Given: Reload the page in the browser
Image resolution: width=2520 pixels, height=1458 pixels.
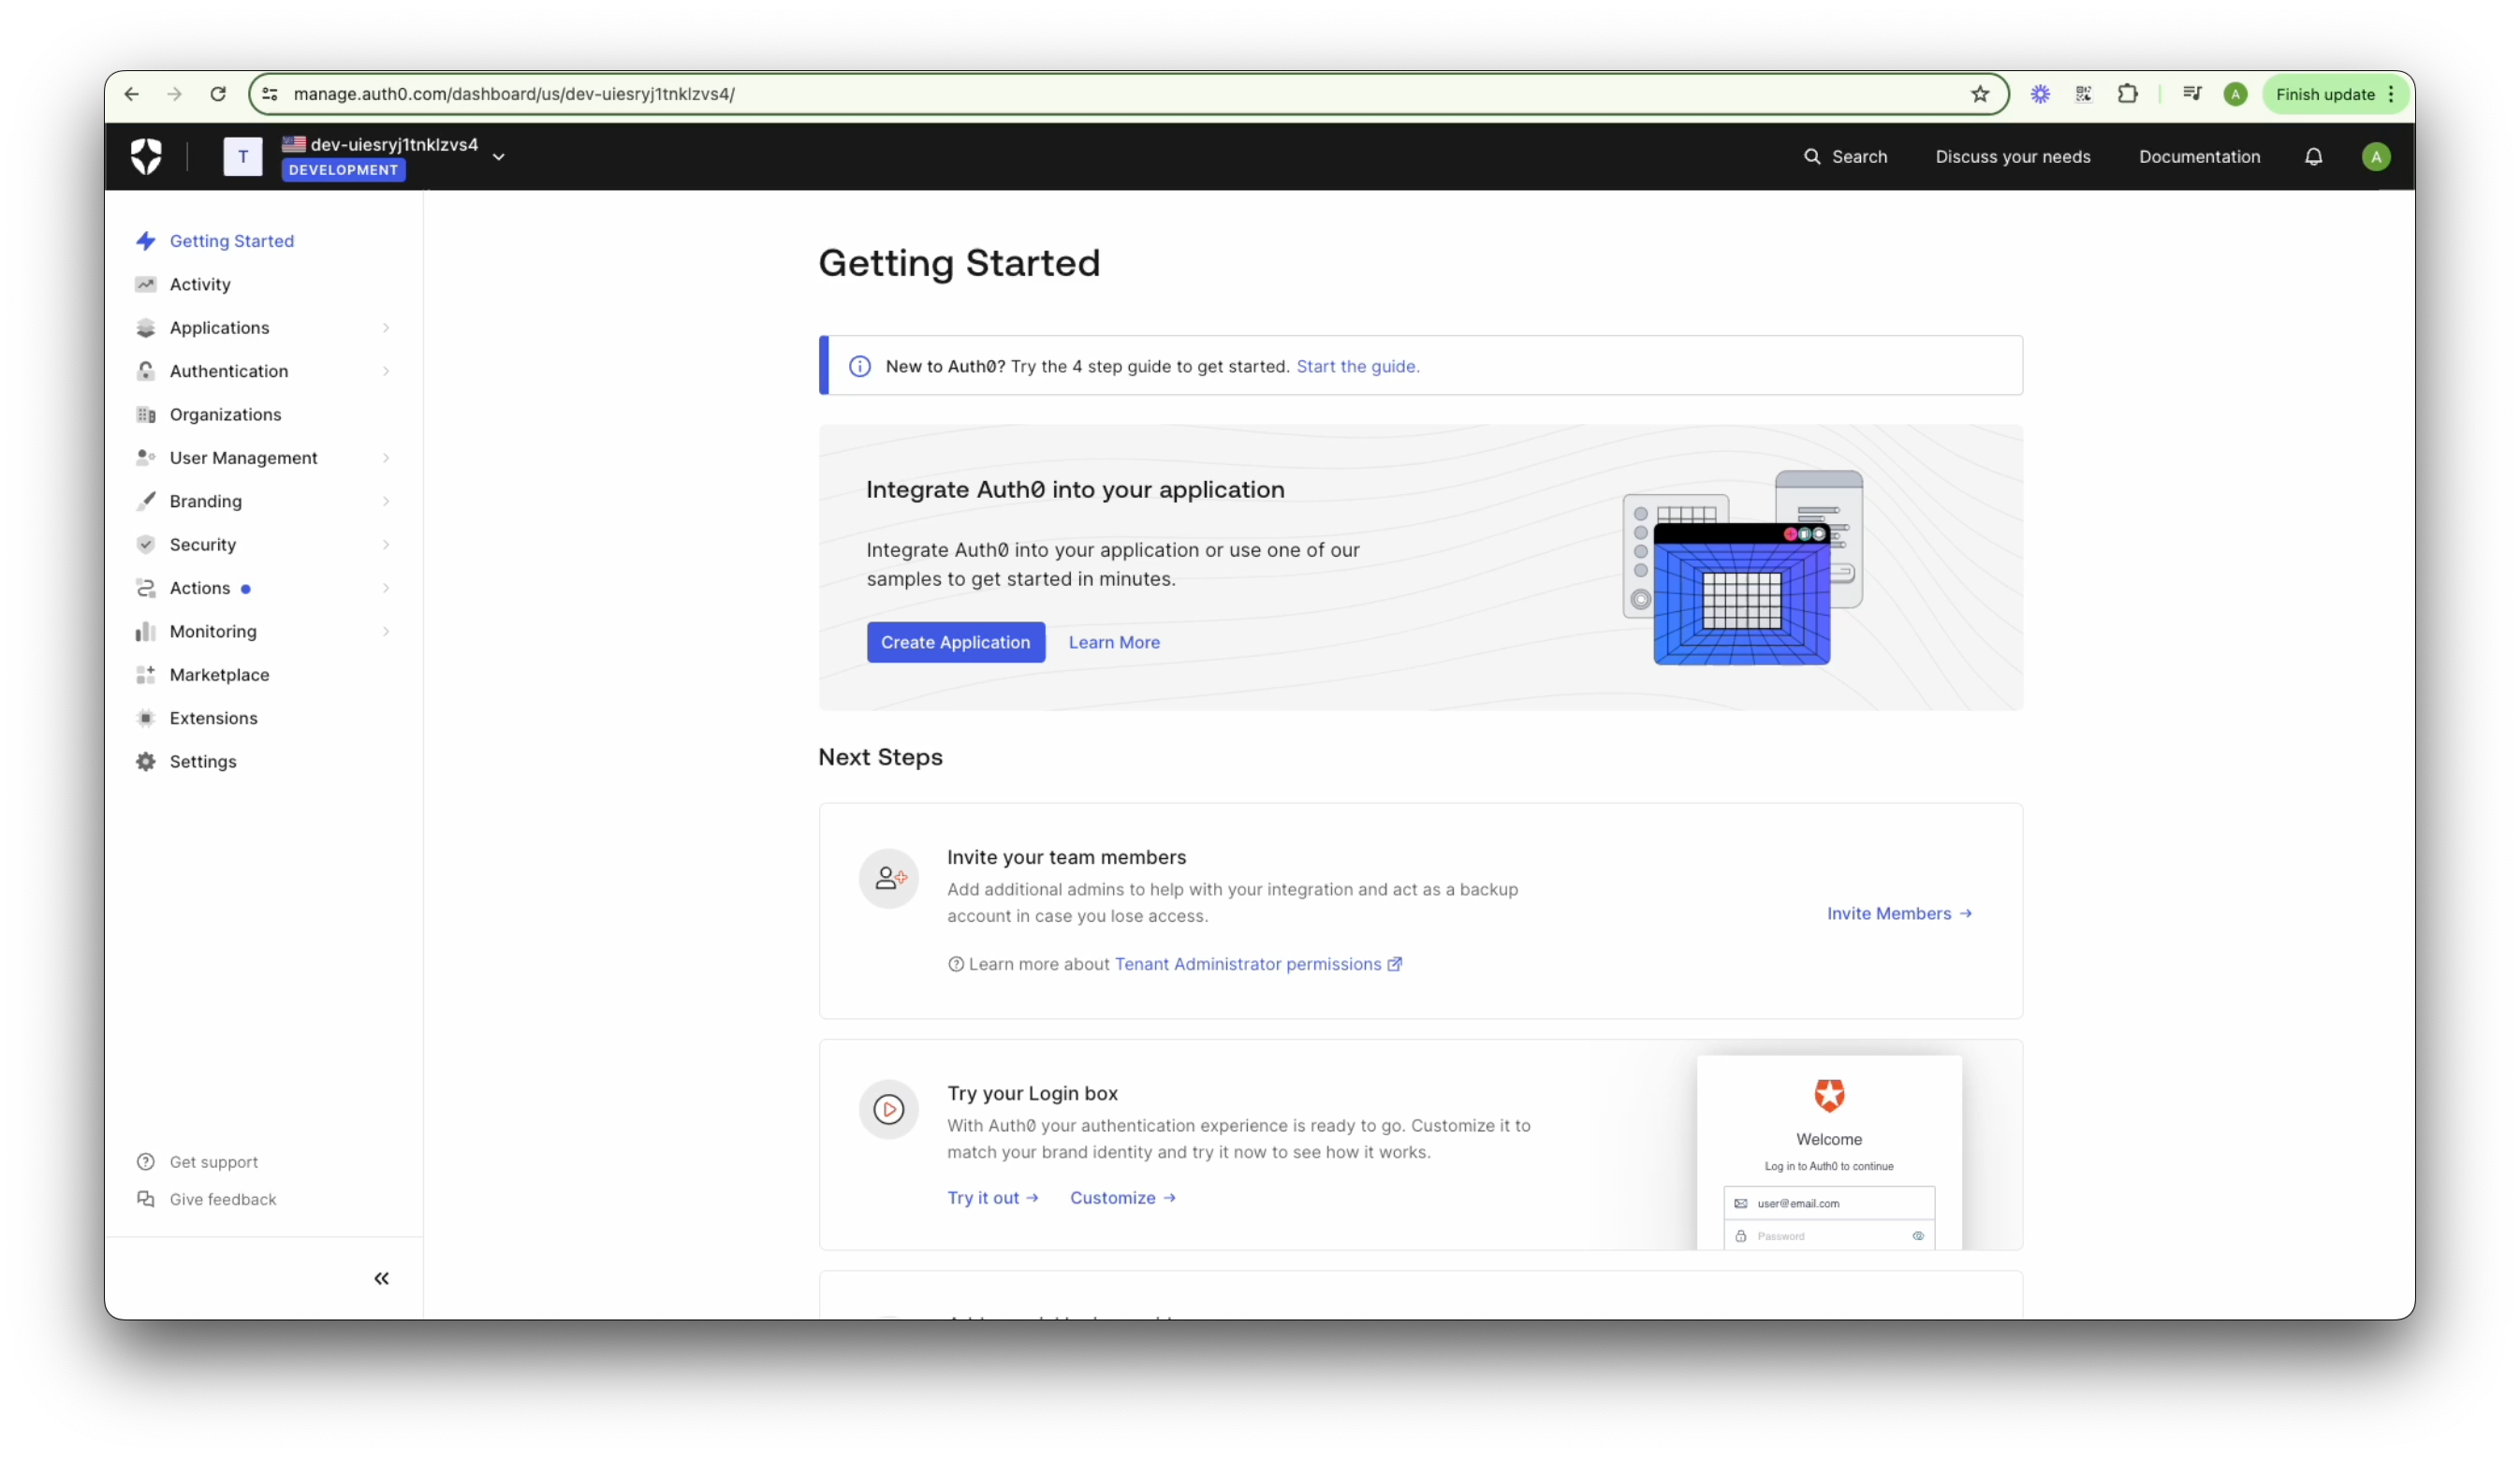Looking at the screenshot, I should pyautogui.click(x=218, y=94).
